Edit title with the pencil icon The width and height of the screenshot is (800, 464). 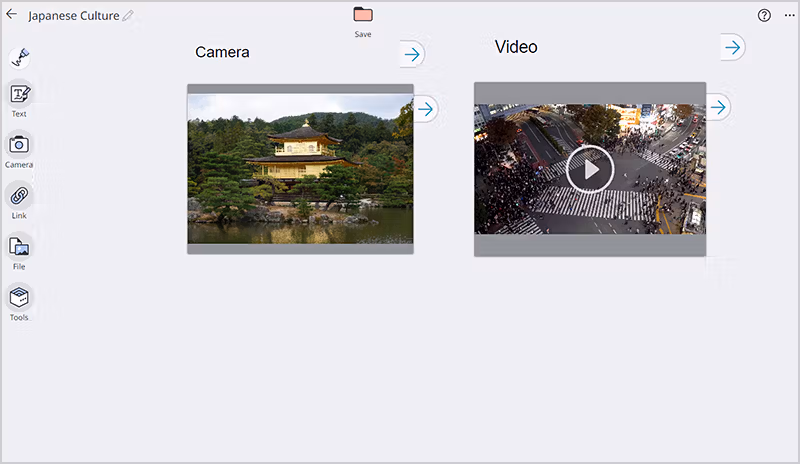coord(128,16)
